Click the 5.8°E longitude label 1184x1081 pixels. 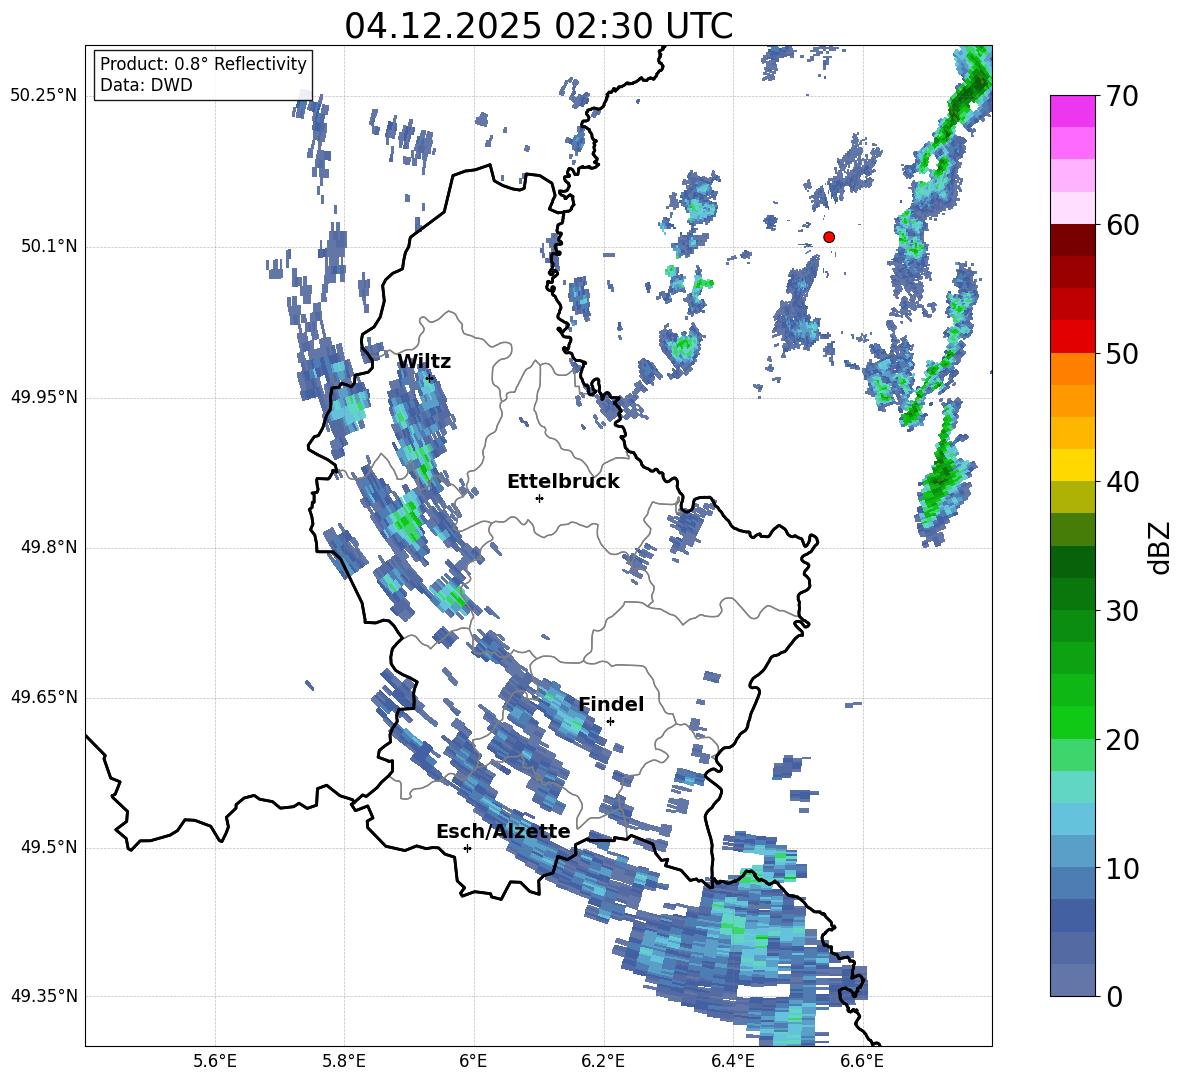pos(344,1061)
